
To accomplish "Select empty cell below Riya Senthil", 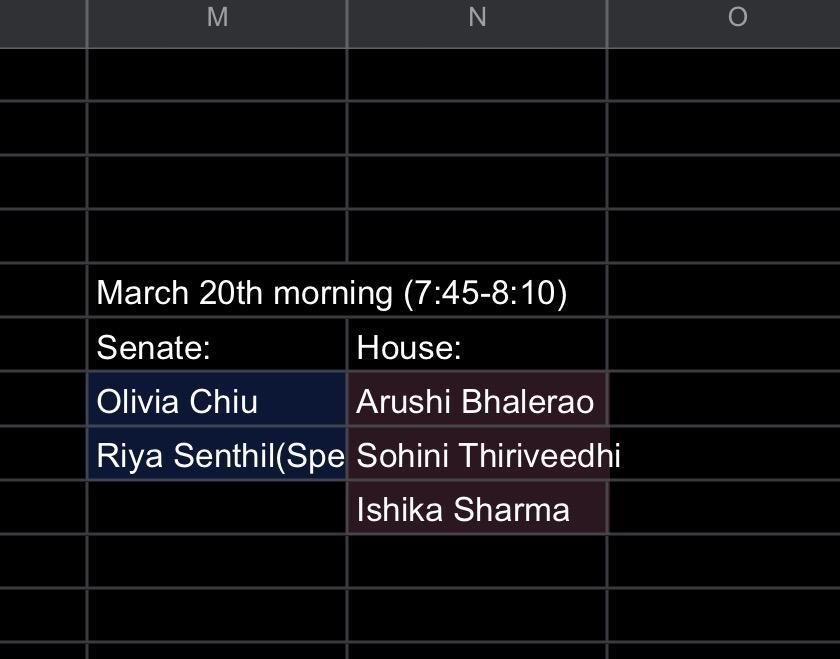I will pyautogui.click(x=216, y=509).
